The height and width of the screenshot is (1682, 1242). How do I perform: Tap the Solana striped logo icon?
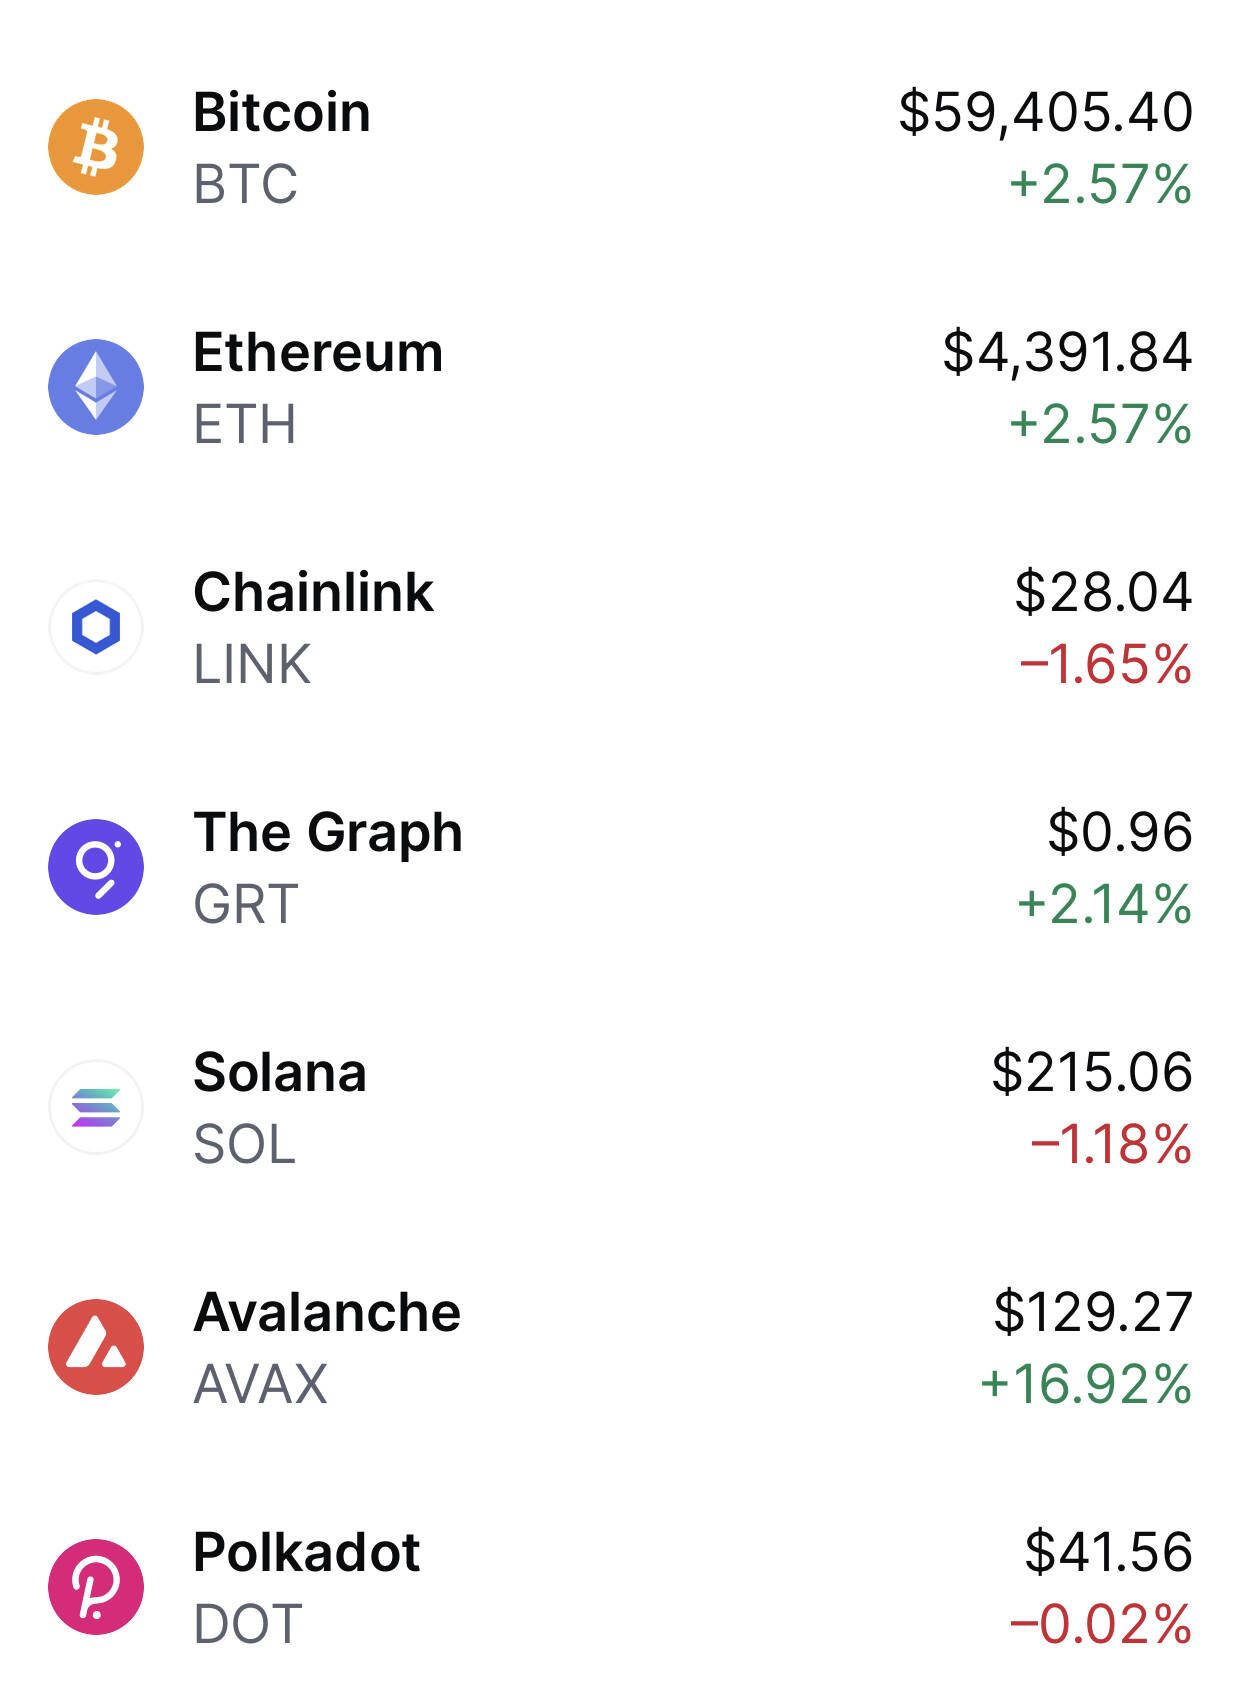[96, 1107]
